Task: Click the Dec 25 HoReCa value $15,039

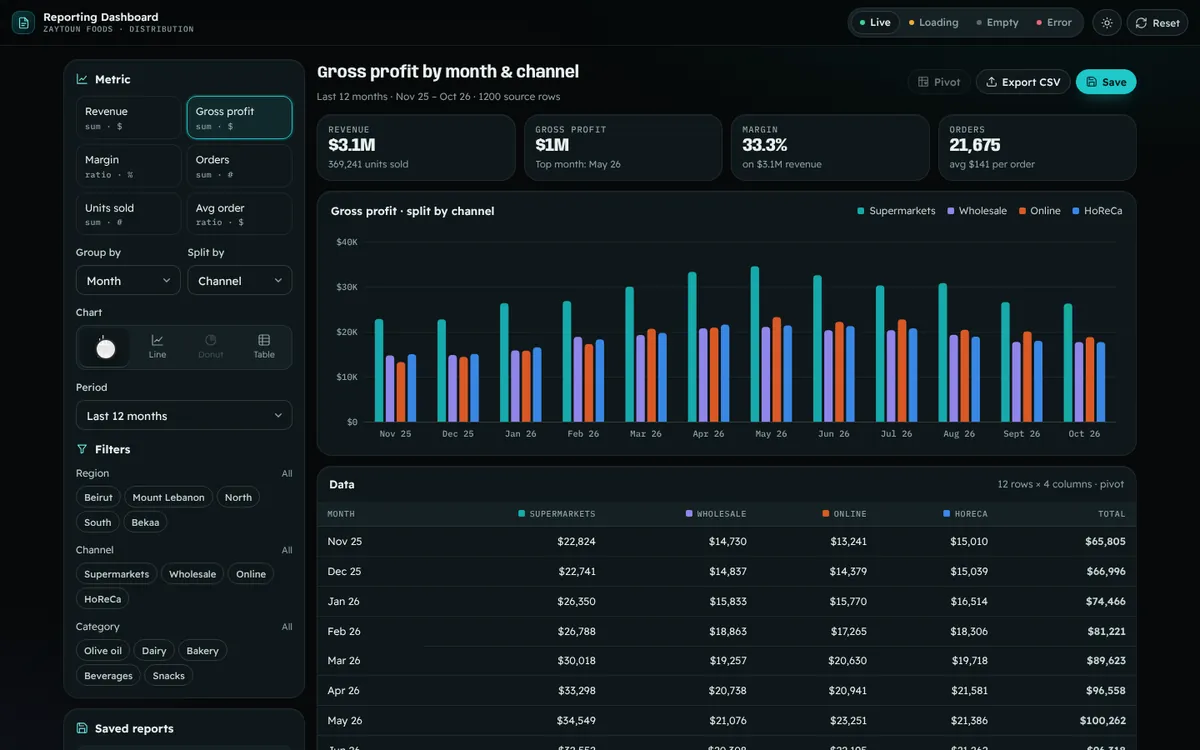Action: click(x=969, y=571)
